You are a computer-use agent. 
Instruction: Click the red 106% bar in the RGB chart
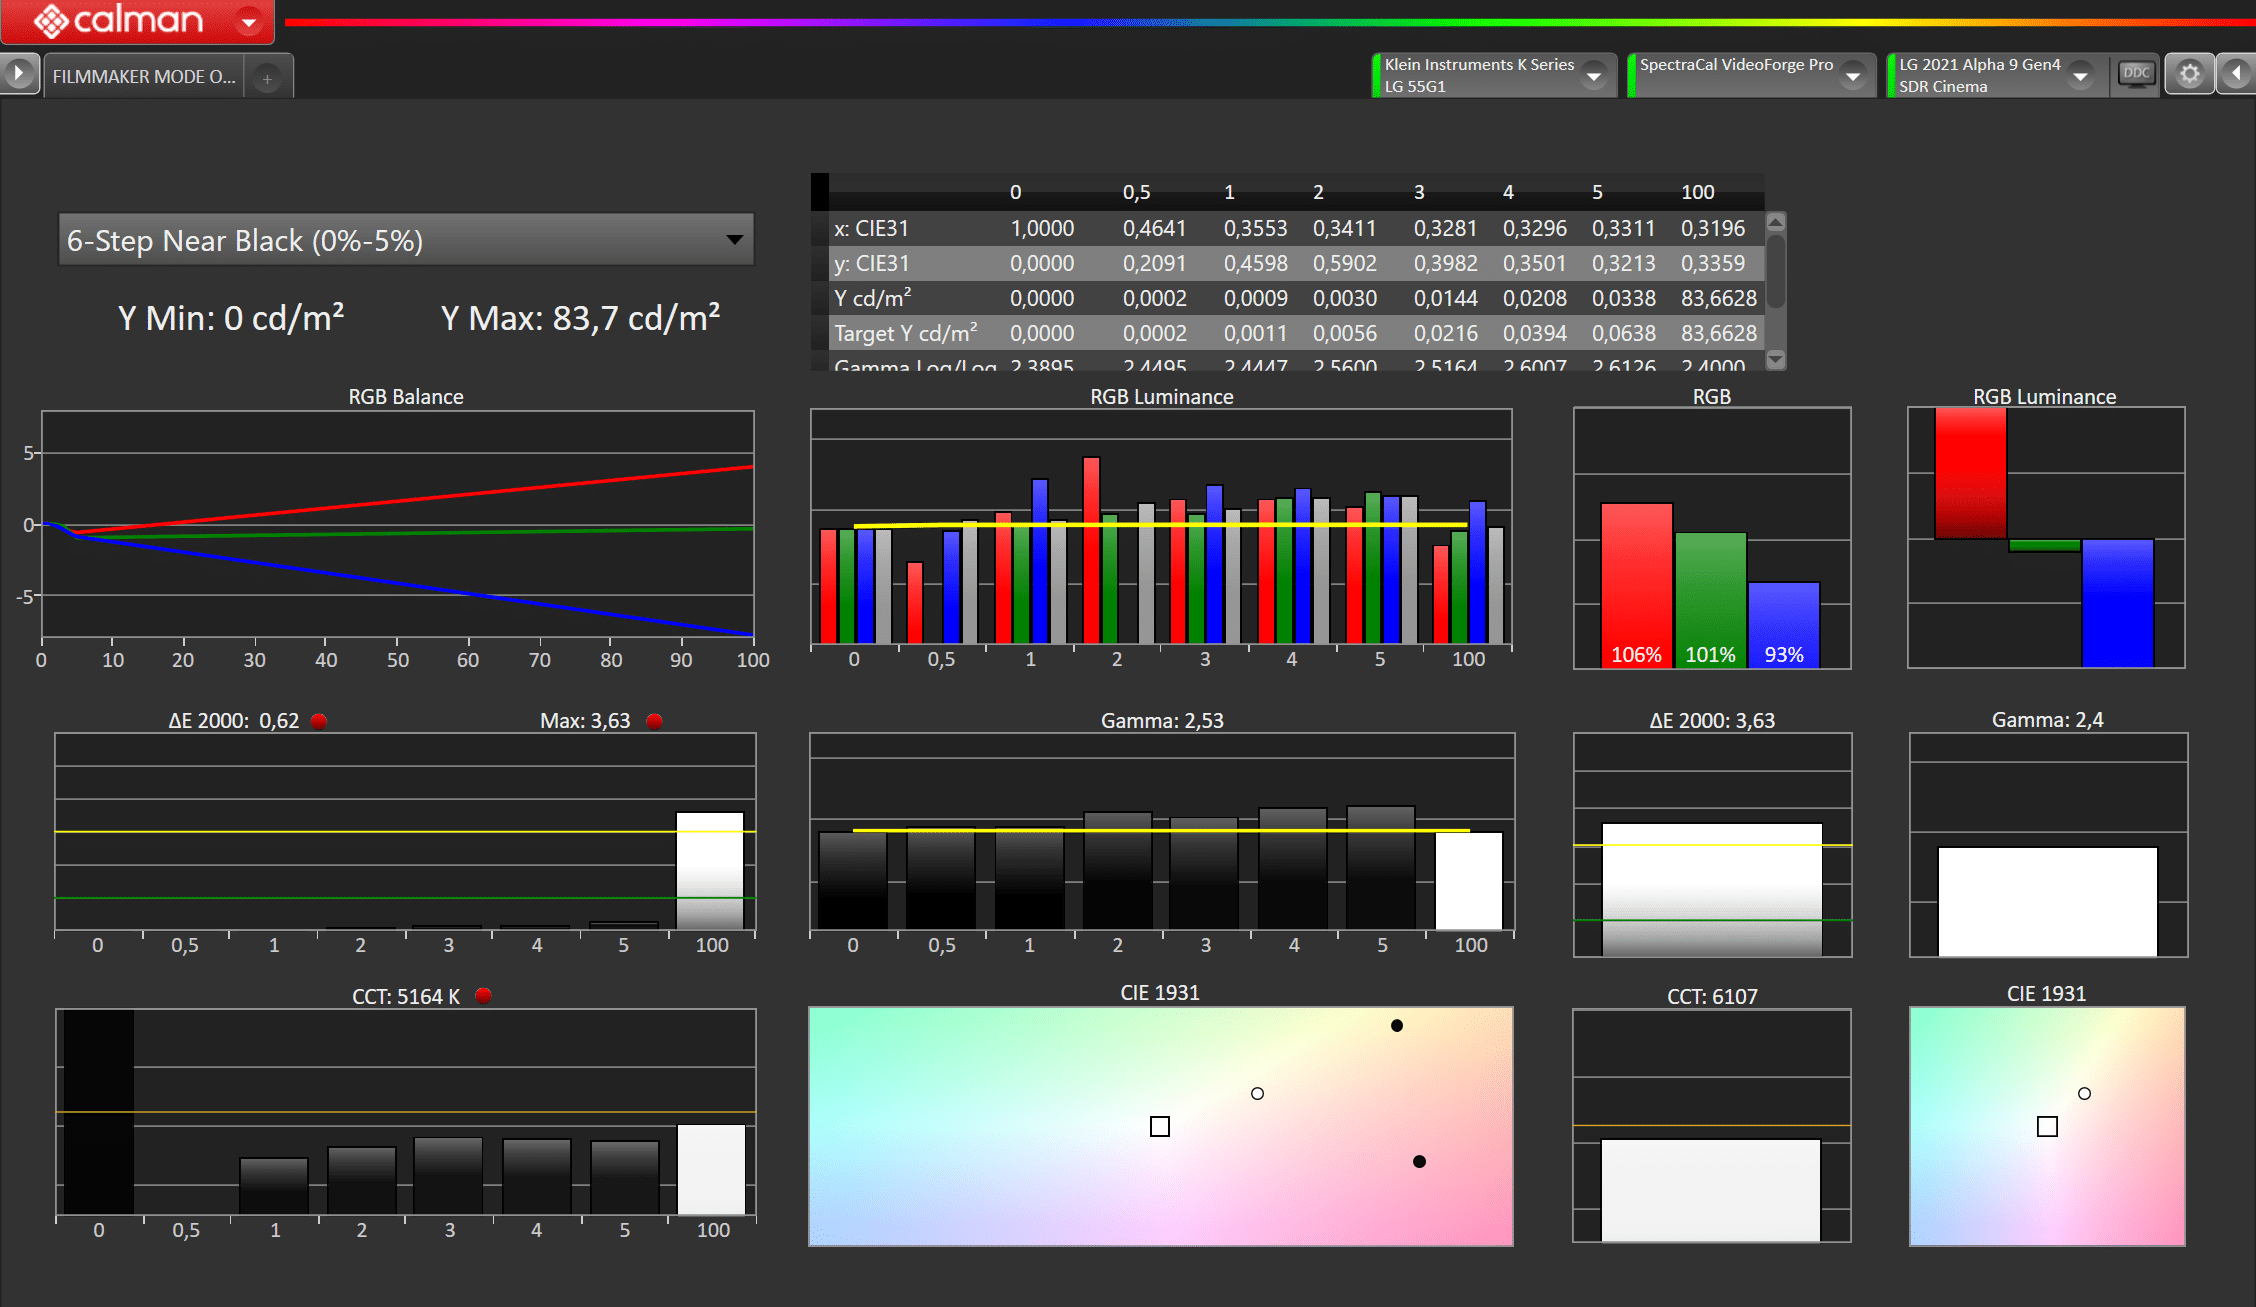point(1636,585)
